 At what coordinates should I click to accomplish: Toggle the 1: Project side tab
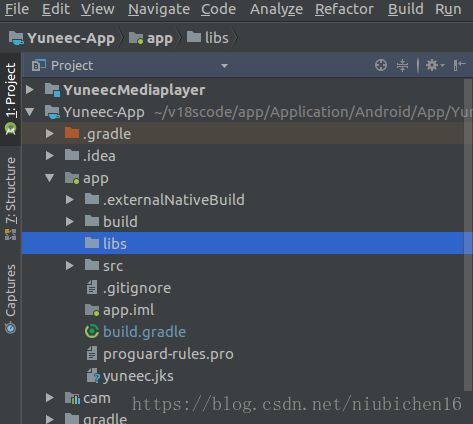click(11, 99)
